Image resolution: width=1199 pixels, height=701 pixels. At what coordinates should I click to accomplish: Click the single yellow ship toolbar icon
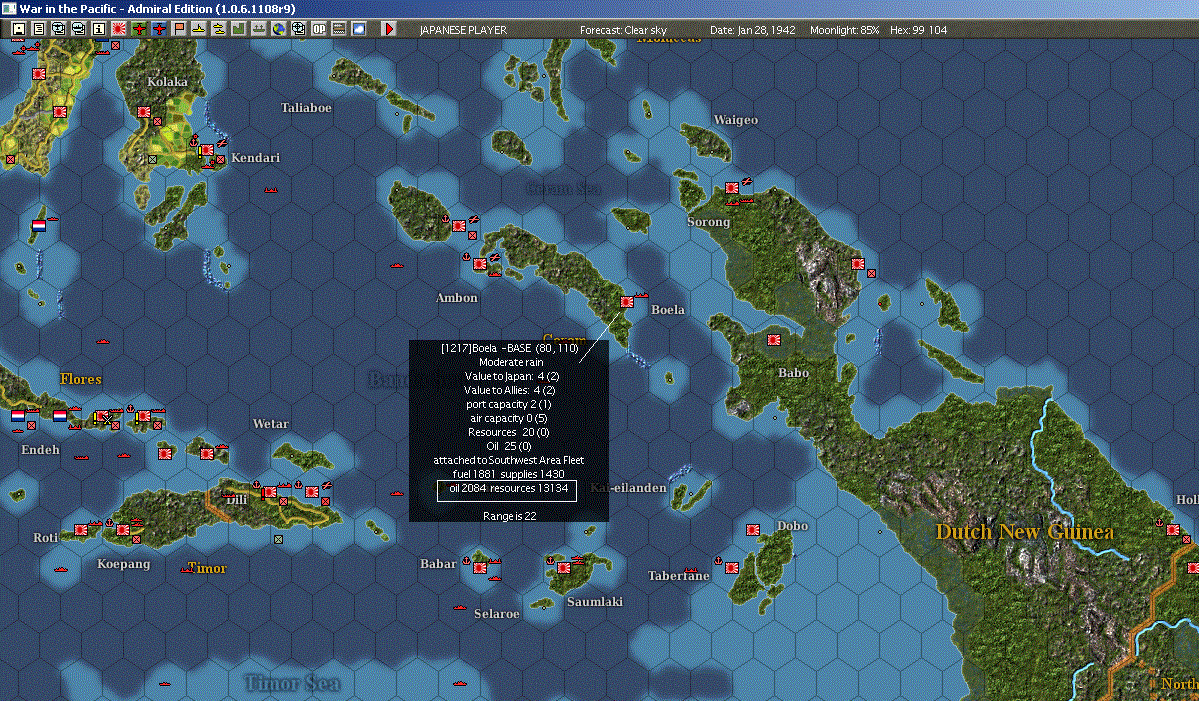[199, 29]
